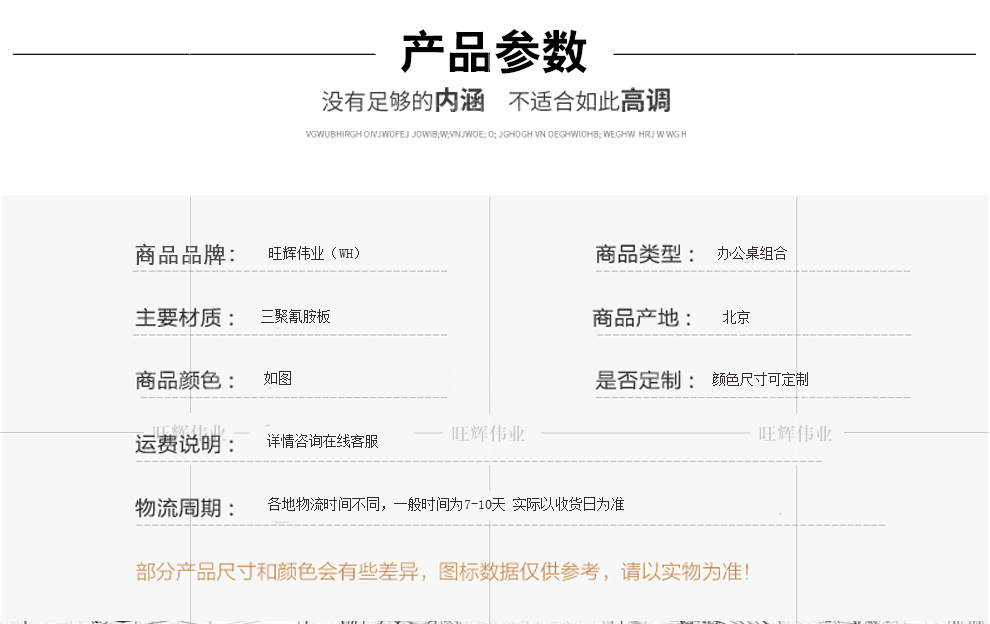Select the 颜色尺寸可定制 customization value
This screenshot has width=990, height=624.
click(760, 380)
